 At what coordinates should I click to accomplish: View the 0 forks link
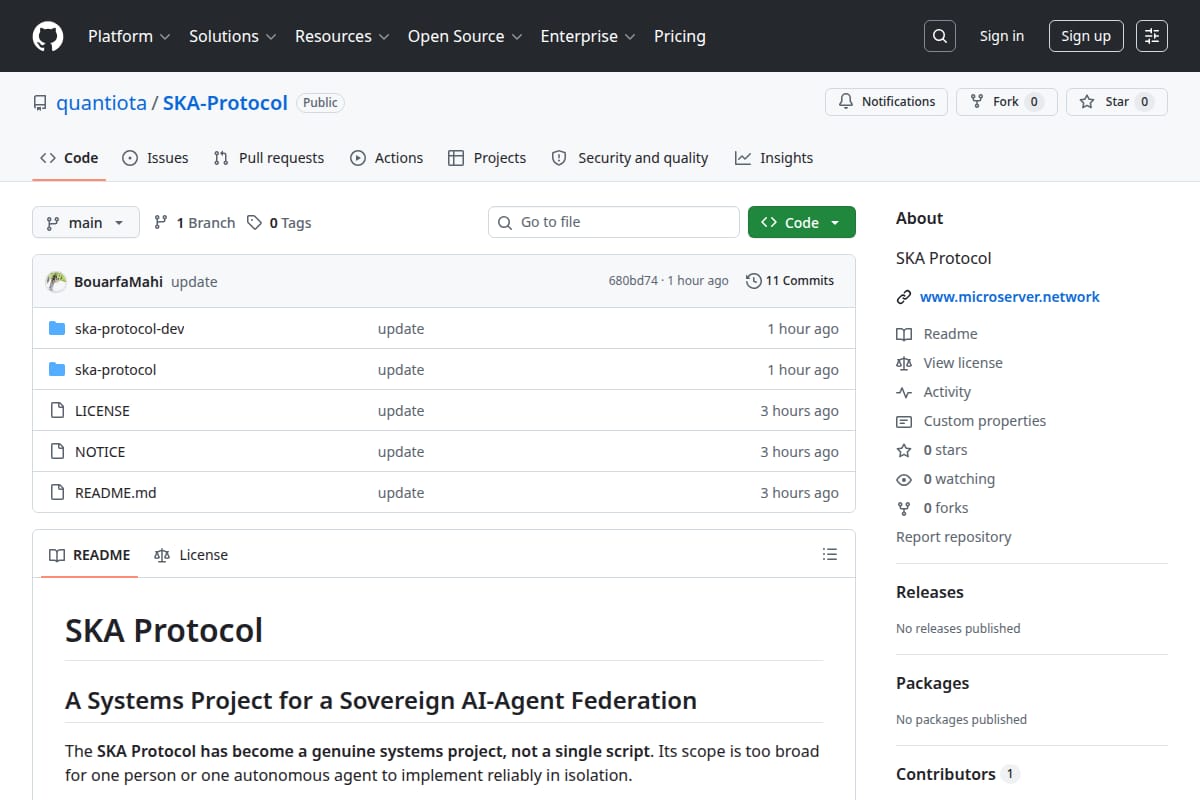[x=932, y=508]
